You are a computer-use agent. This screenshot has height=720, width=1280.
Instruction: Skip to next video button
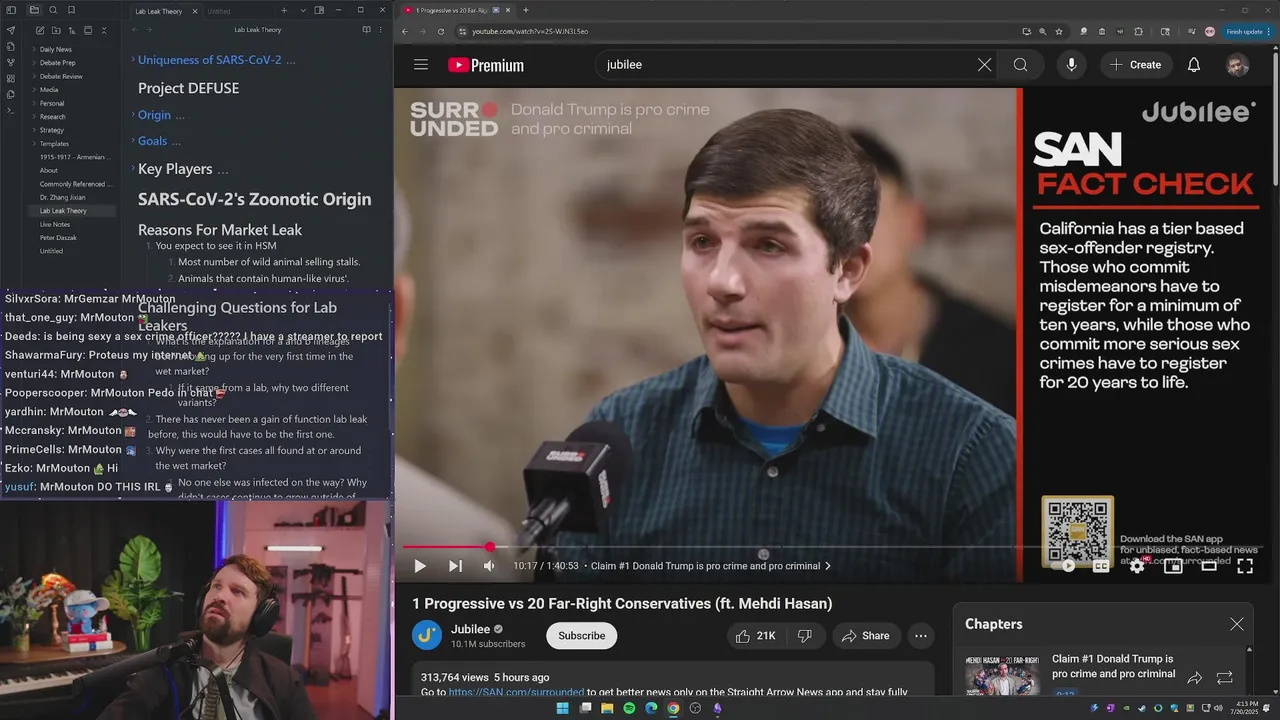click(x=455, y=566)
